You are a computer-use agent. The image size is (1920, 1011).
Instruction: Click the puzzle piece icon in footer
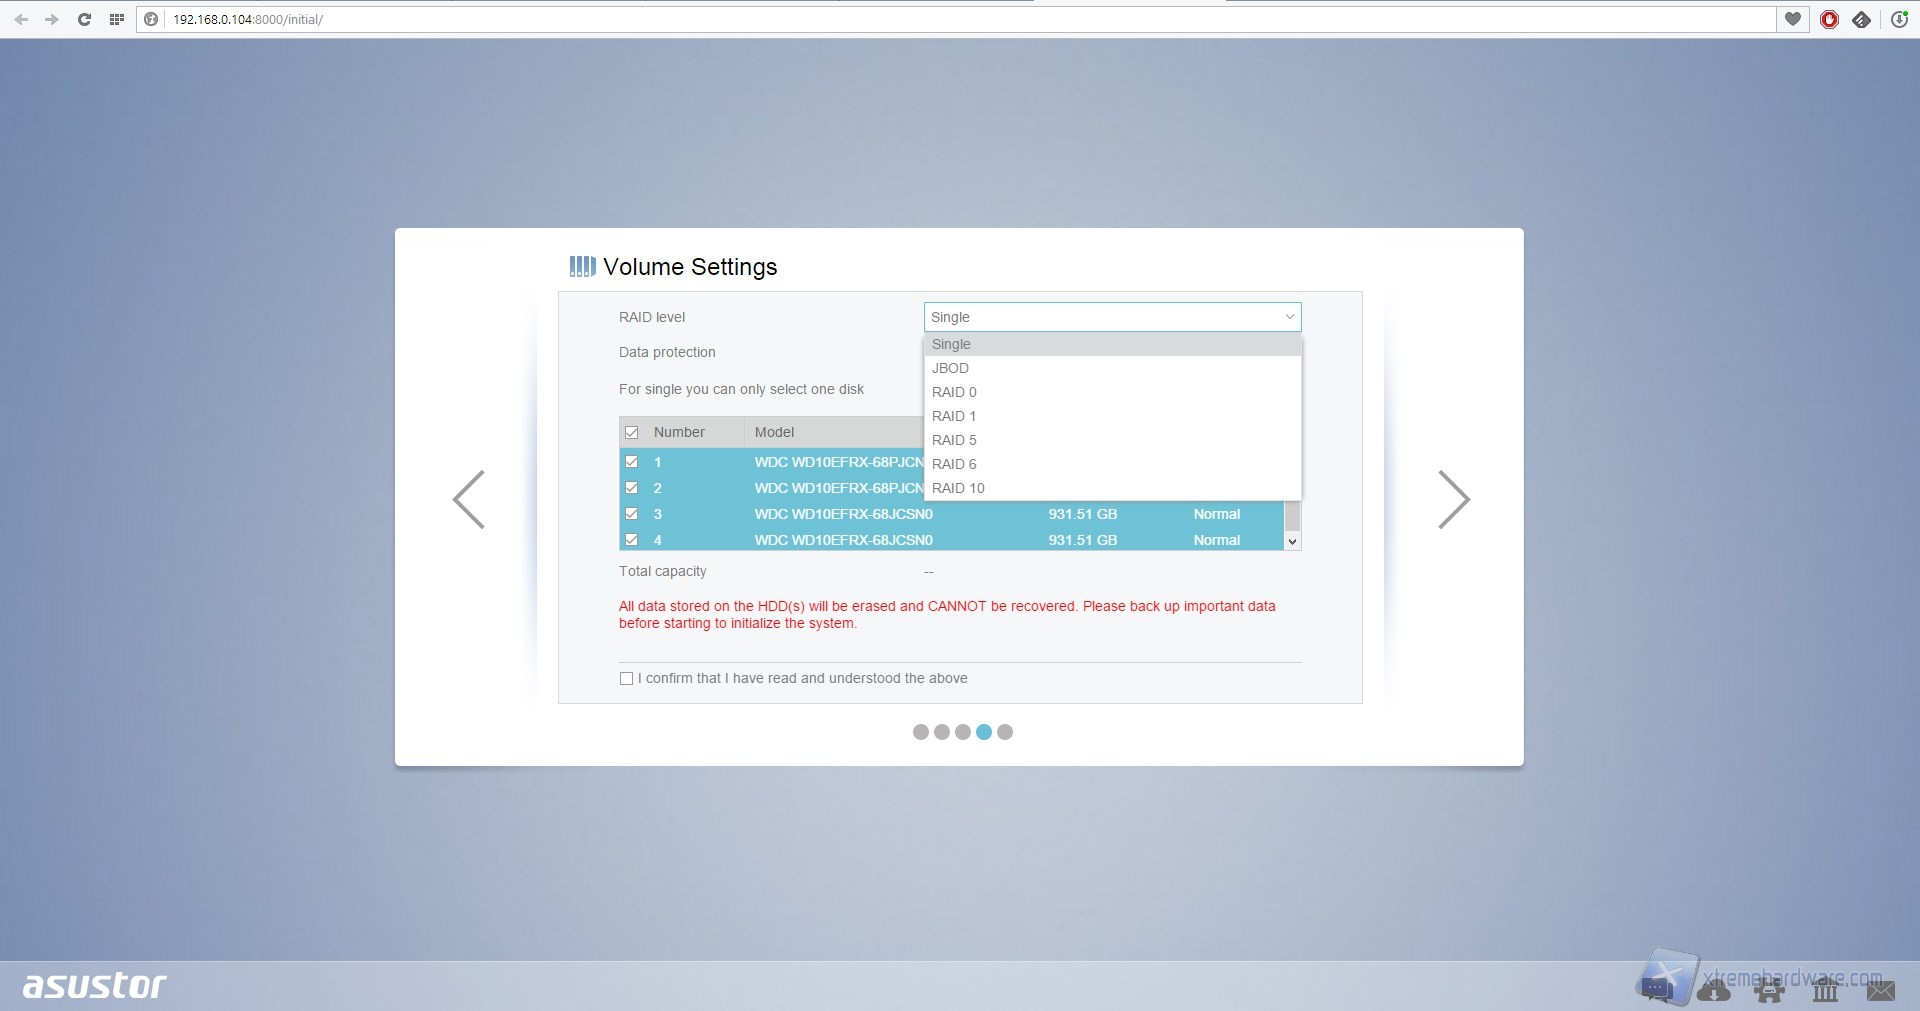point(1769,990)
